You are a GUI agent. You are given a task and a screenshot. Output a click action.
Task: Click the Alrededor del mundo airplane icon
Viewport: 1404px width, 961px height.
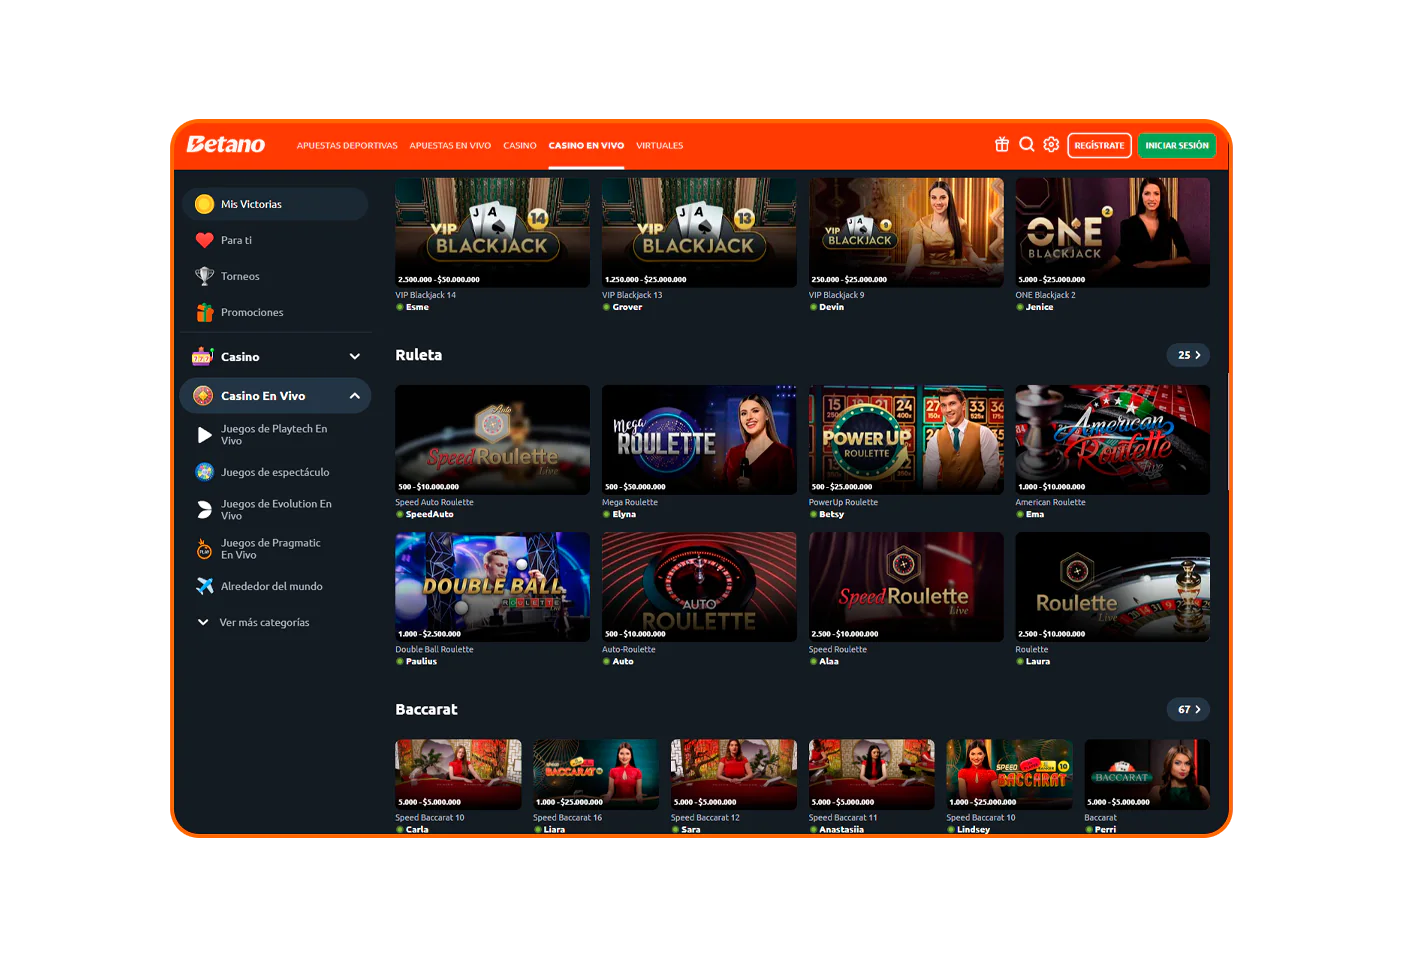pos(204,586)
